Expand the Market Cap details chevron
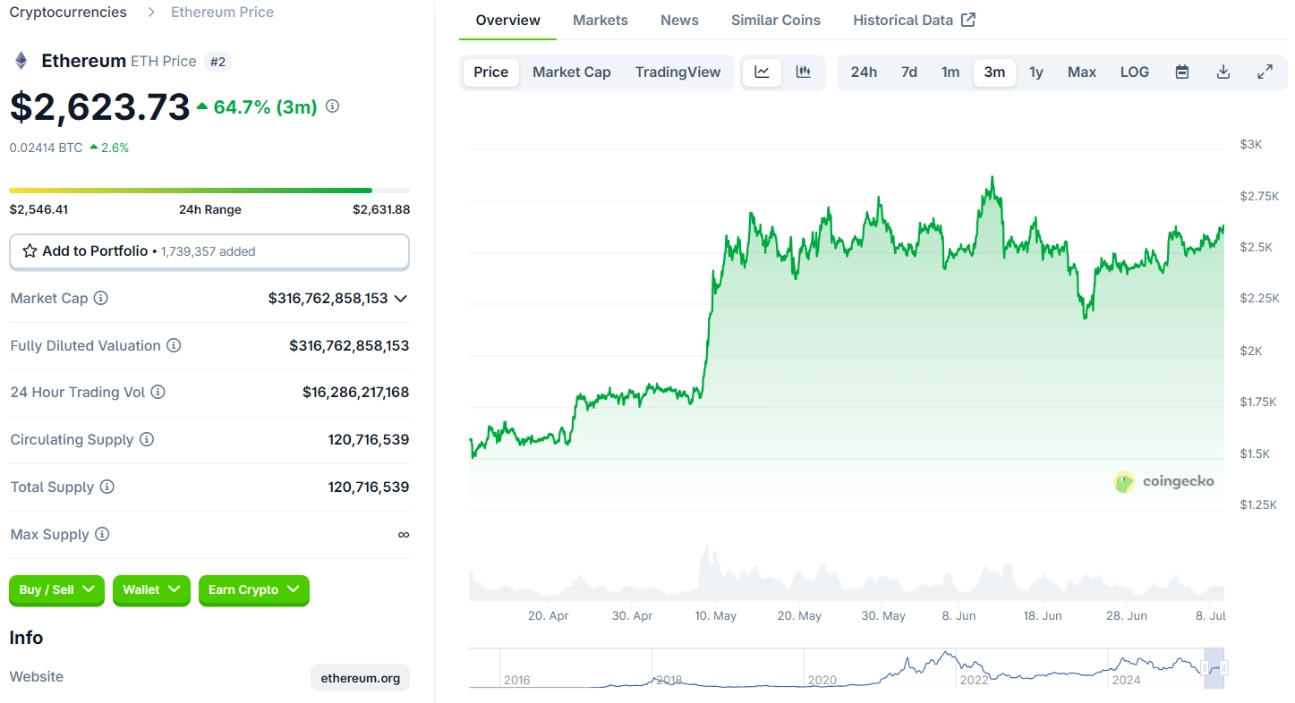 401,298
